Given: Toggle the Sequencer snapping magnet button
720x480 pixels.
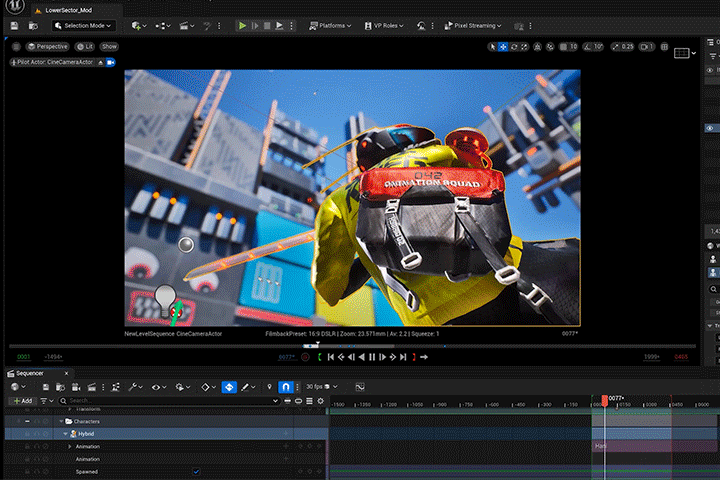Looking at the screenshot, I should [x=286, y=387].
